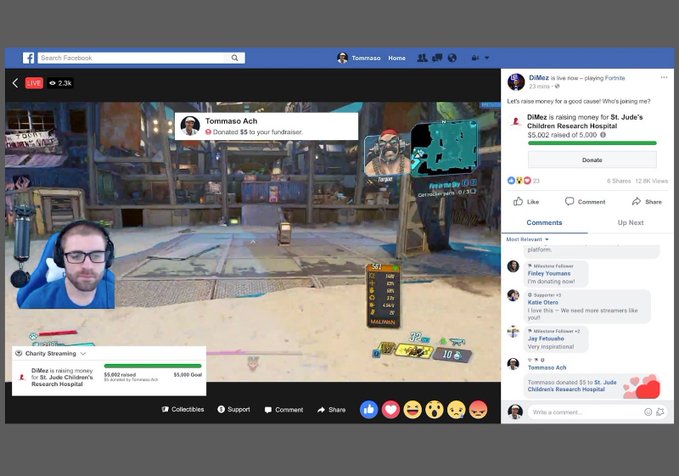React with the Haha emoji
Screen dimensions: 679x476
tap(412, 409)
